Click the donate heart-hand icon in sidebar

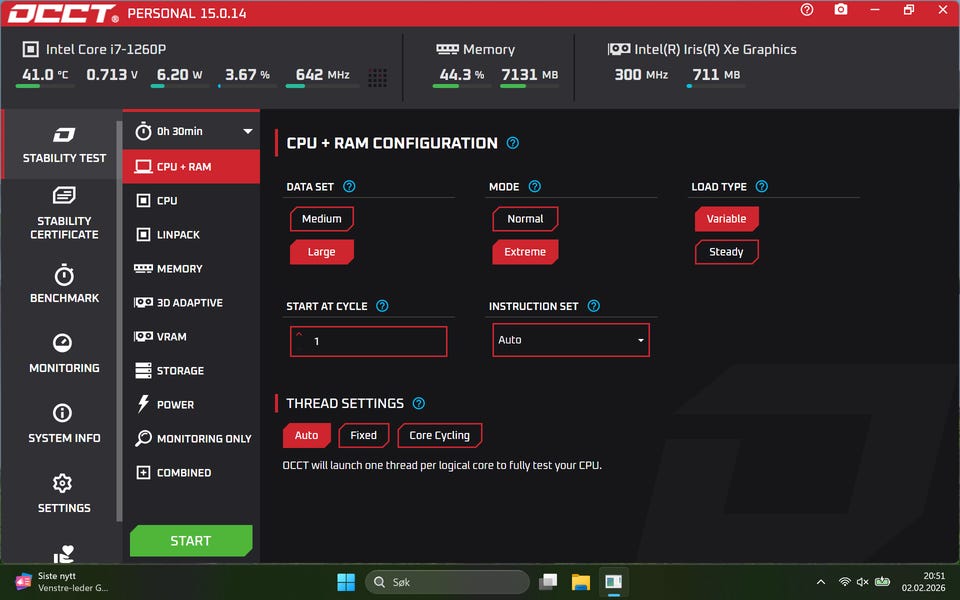coord(63,553)
